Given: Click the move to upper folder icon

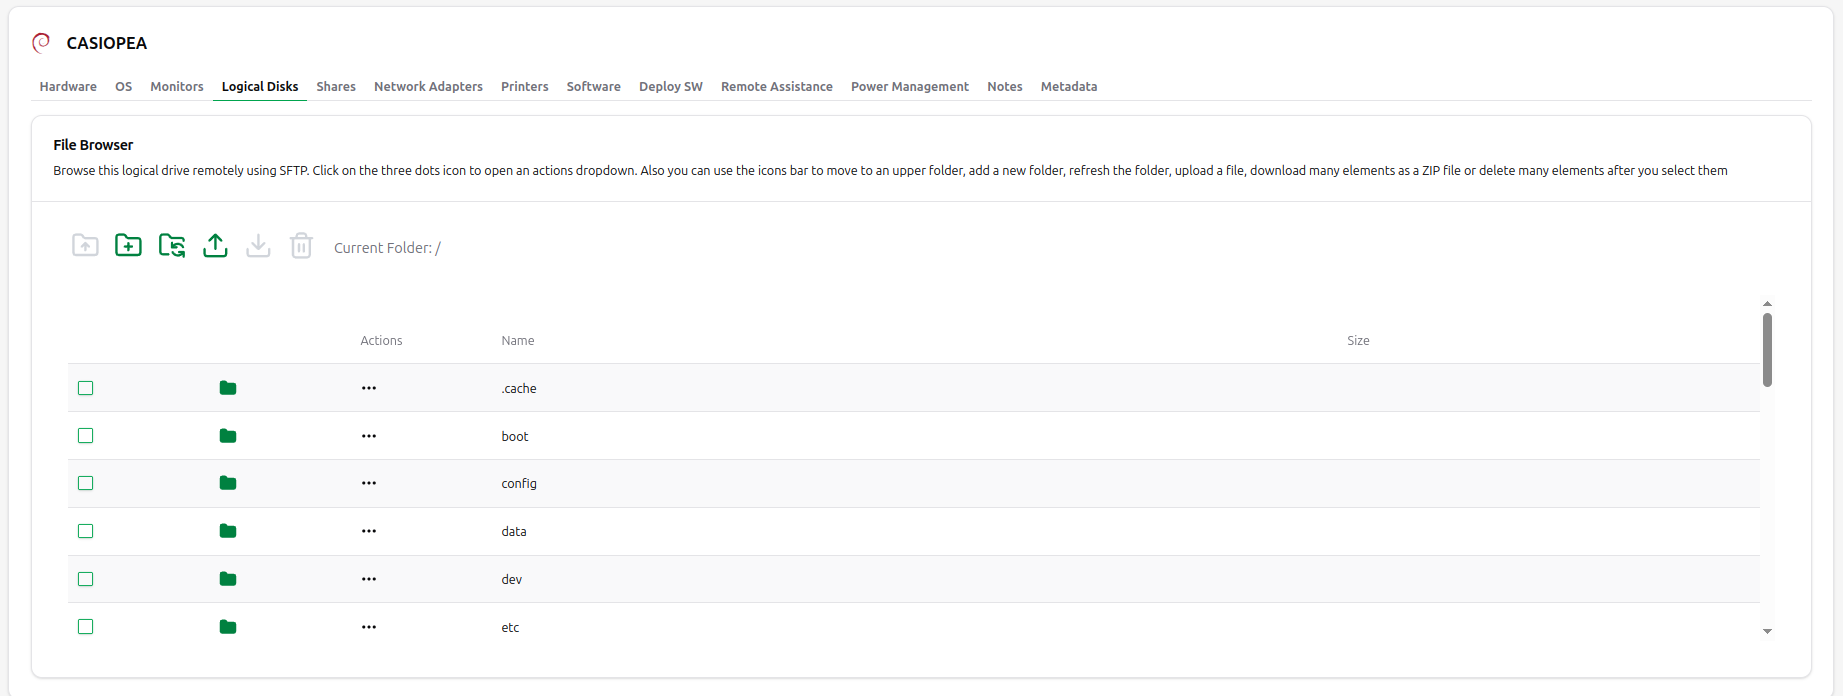Looking at the screenshot, I should tap(85, 245).
